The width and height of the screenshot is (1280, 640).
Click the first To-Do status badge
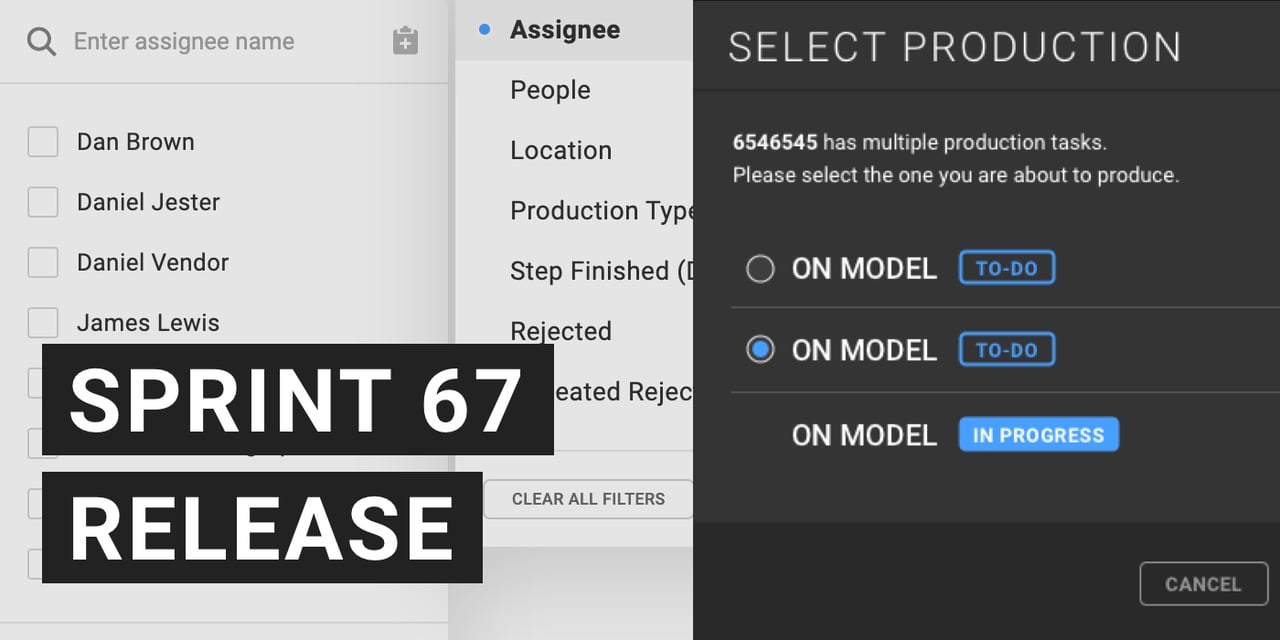coord(1007,268)
